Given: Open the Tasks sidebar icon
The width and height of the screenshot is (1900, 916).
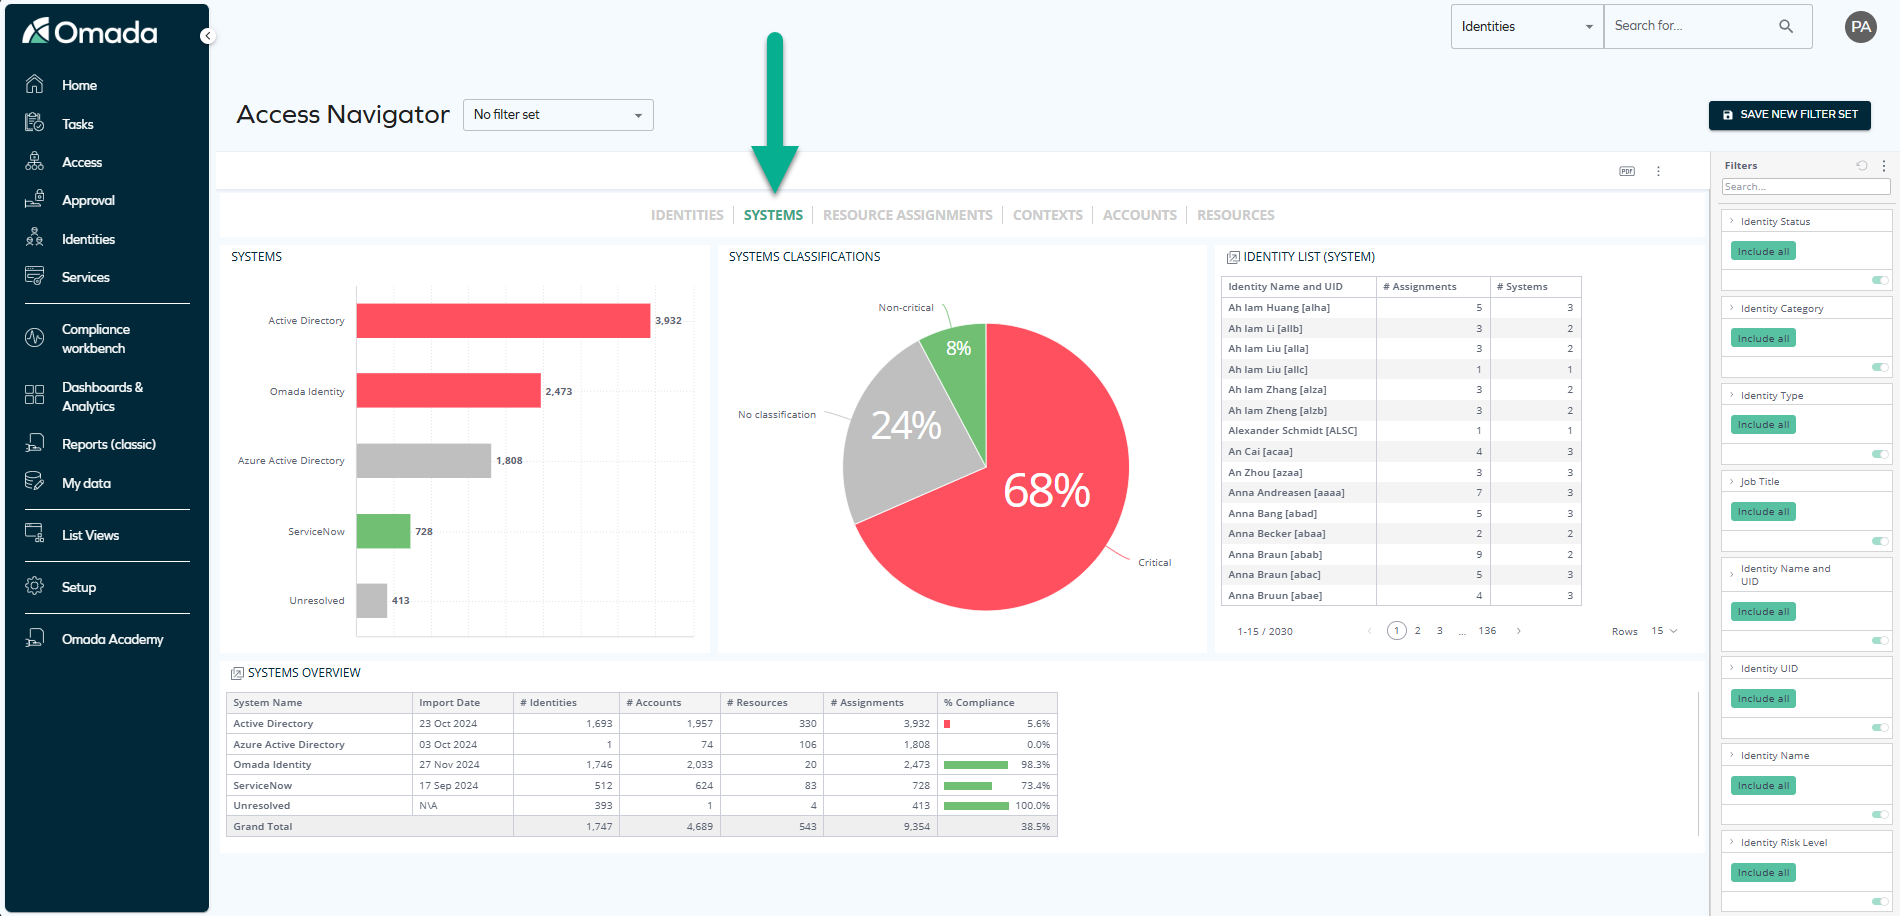Looking at the screenshot, I should [x=34, y=123].
